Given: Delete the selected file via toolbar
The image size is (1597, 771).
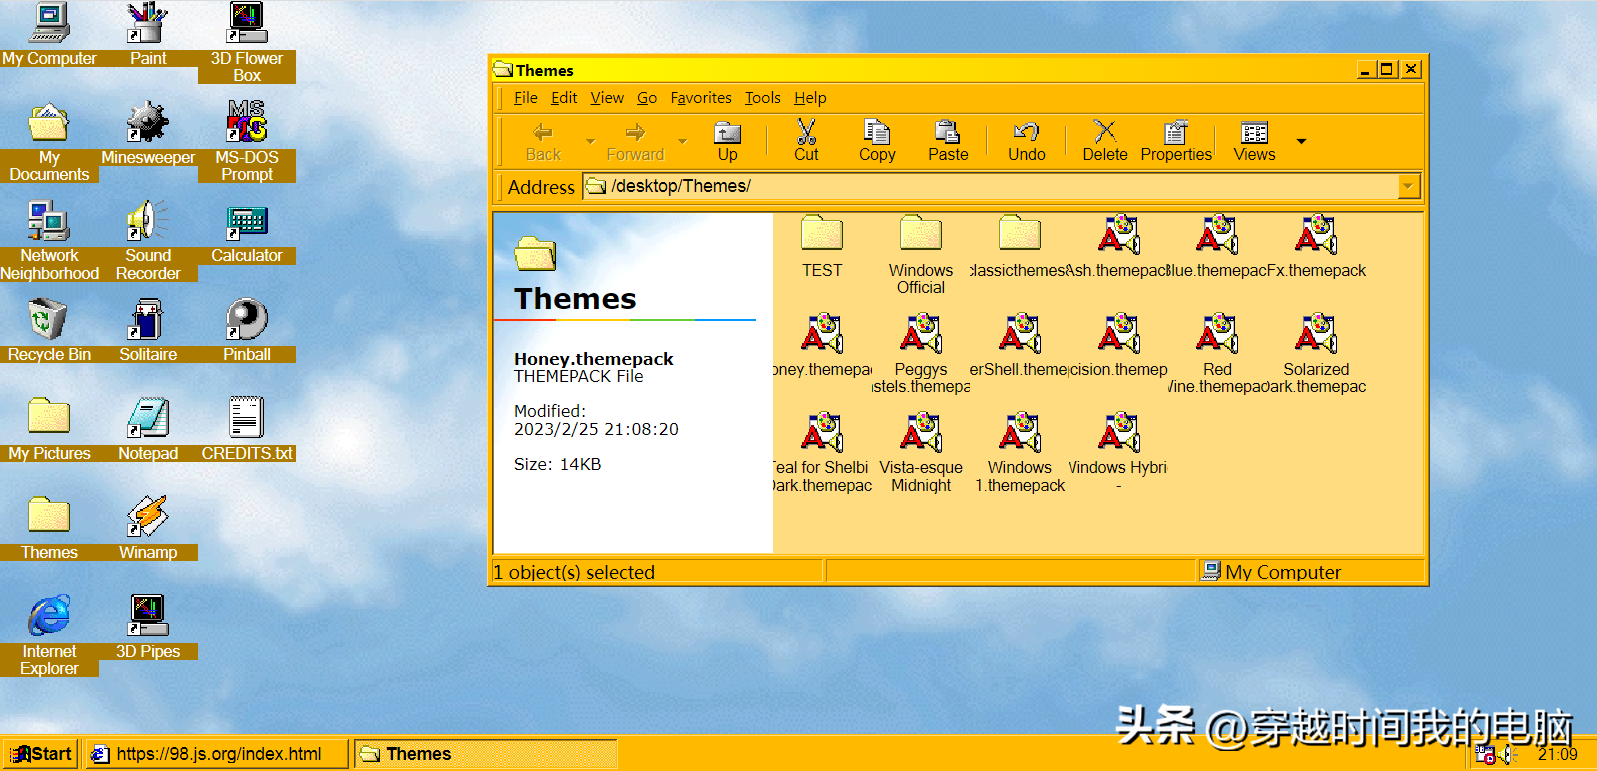Looking at the screenshot, I should pos(1105,142).
